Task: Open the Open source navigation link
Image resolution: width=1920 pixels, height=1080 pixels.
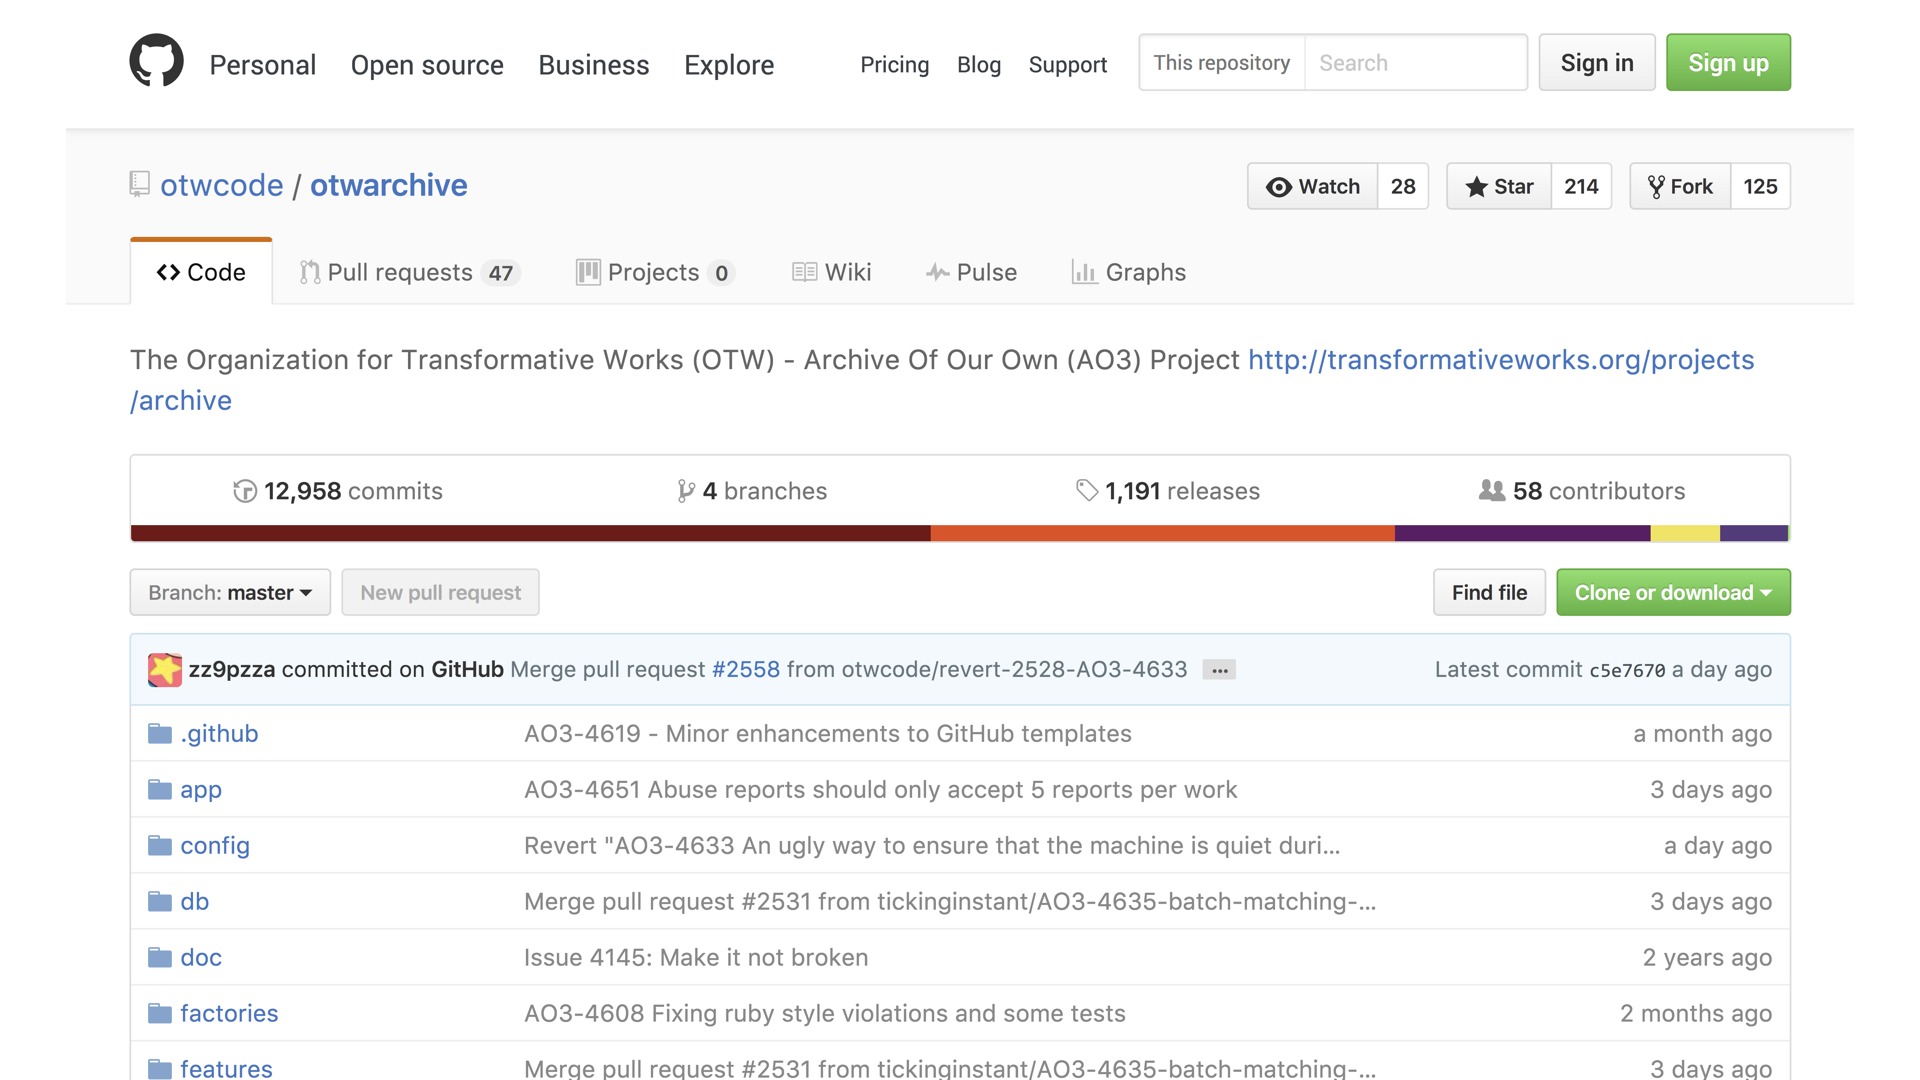Action: (427, 65)
